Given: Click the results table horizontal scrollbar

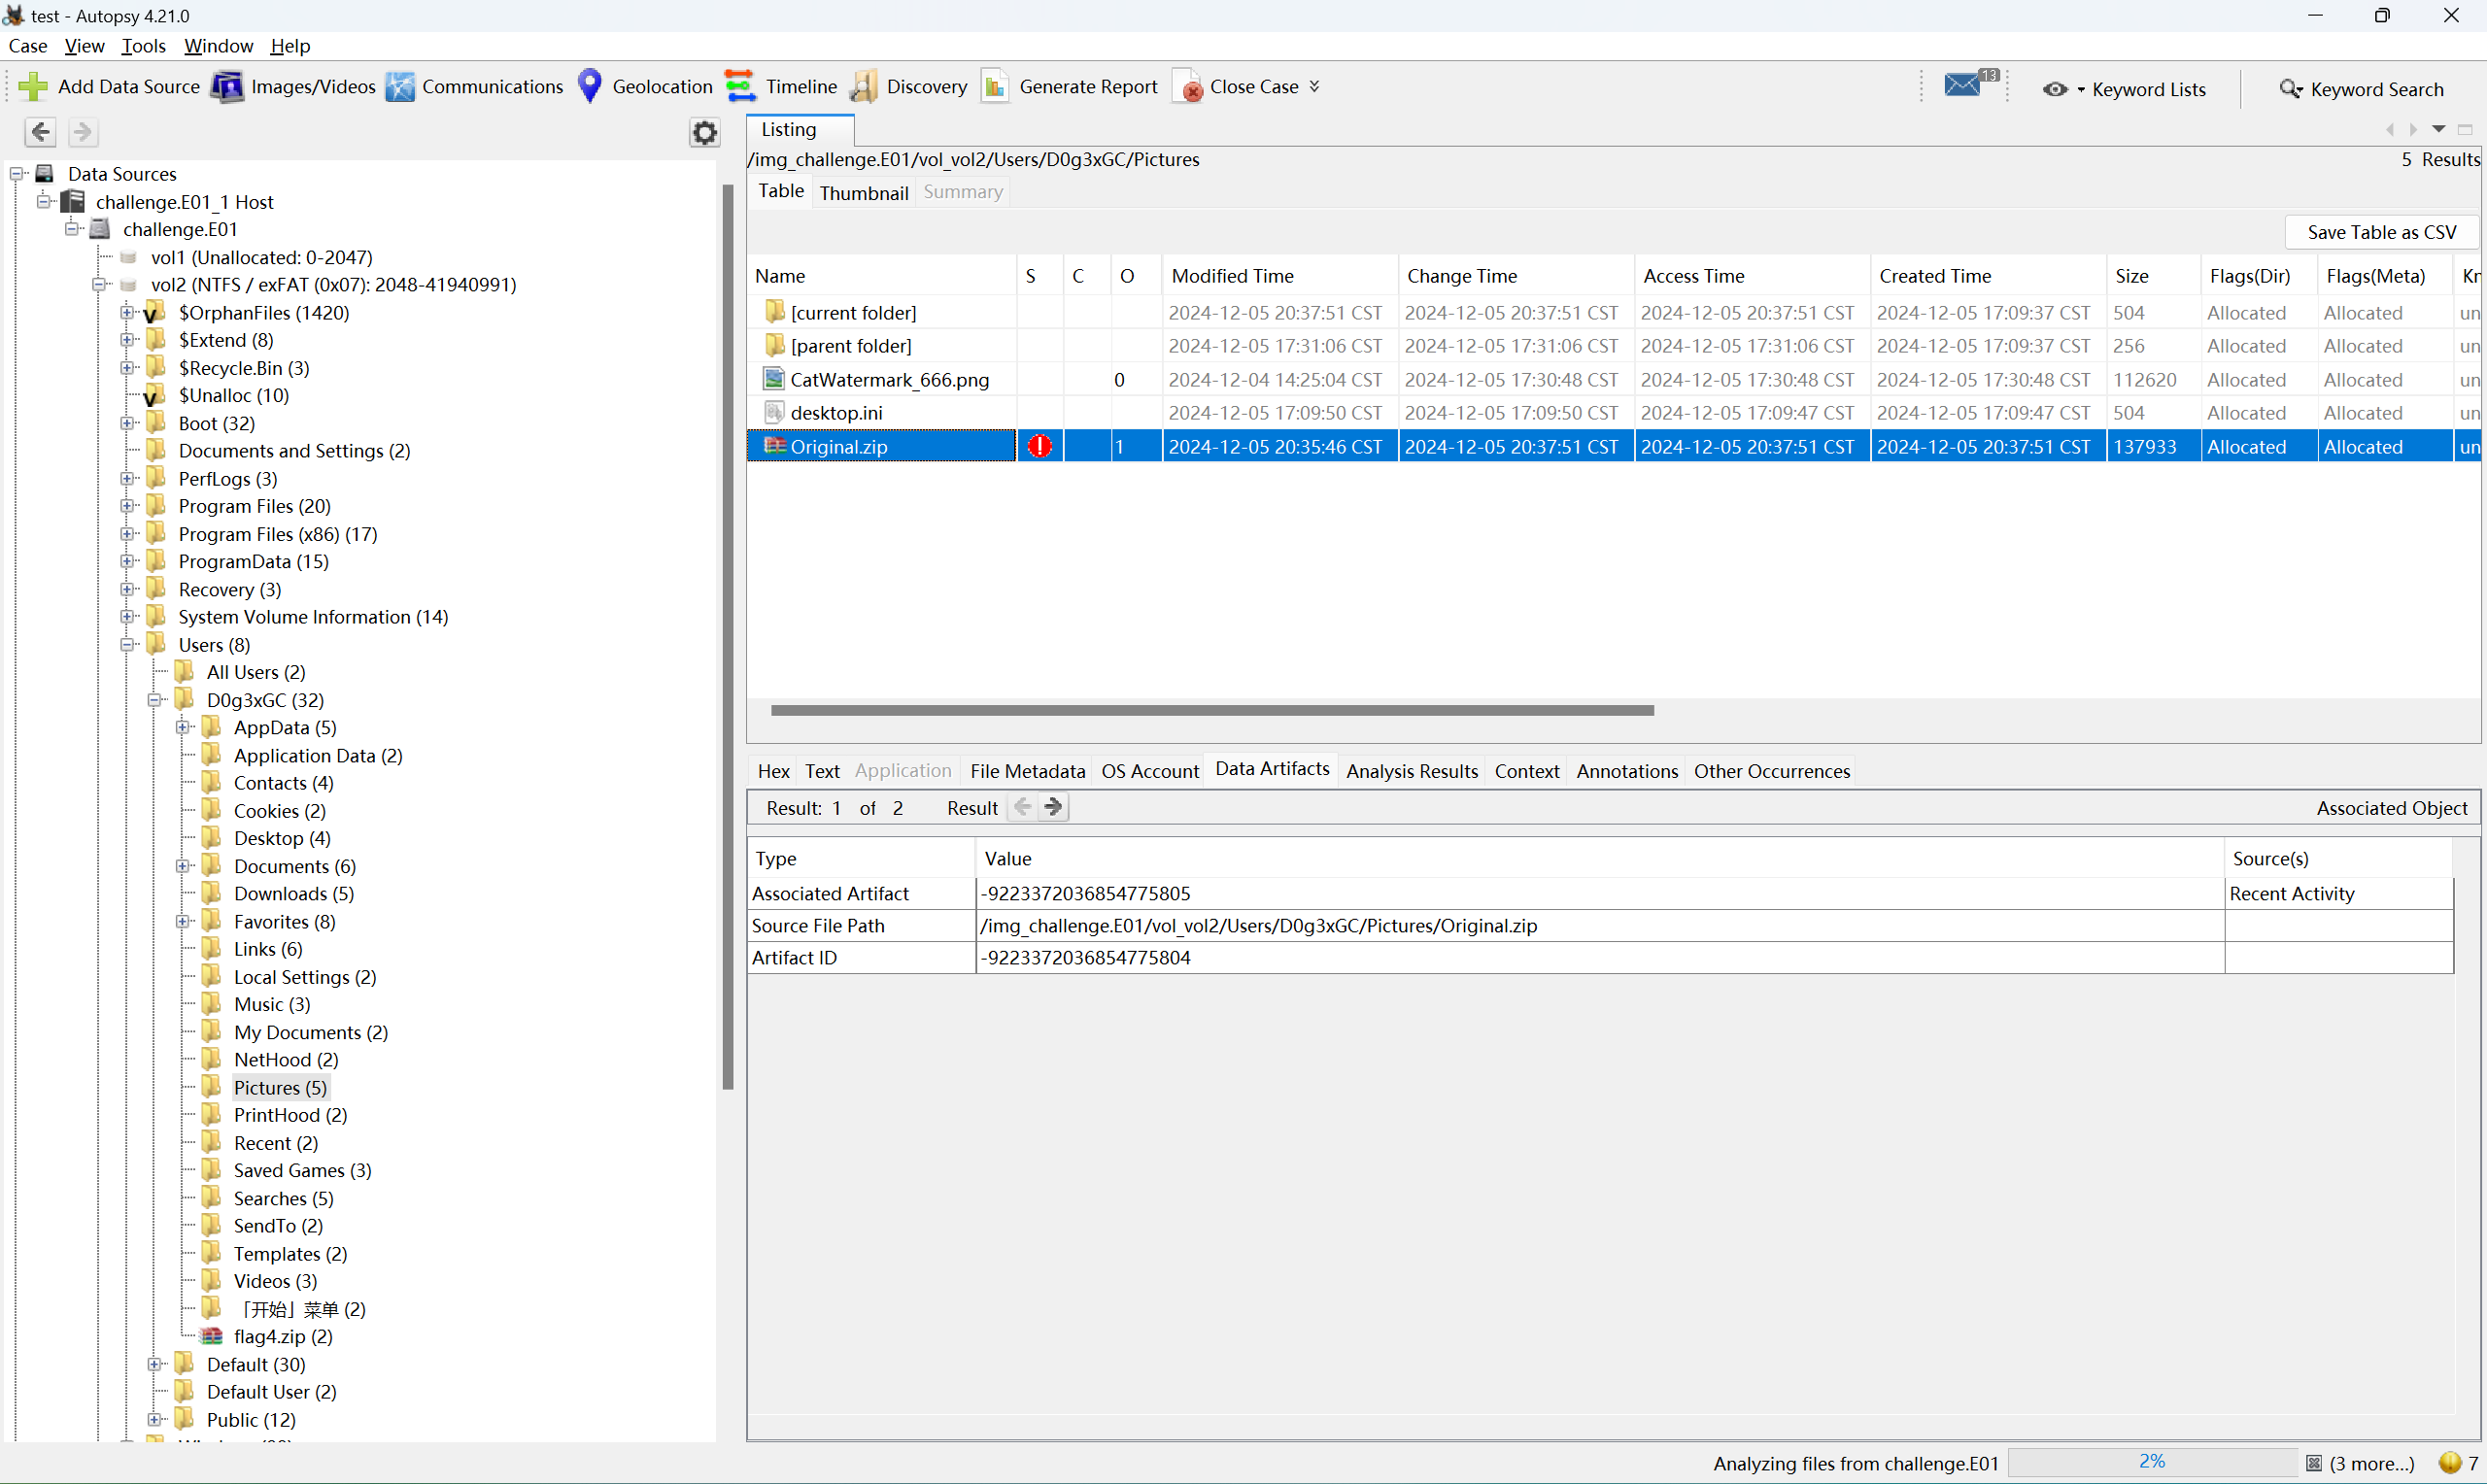Looking at the screenshot, I should click(1212, 710).
